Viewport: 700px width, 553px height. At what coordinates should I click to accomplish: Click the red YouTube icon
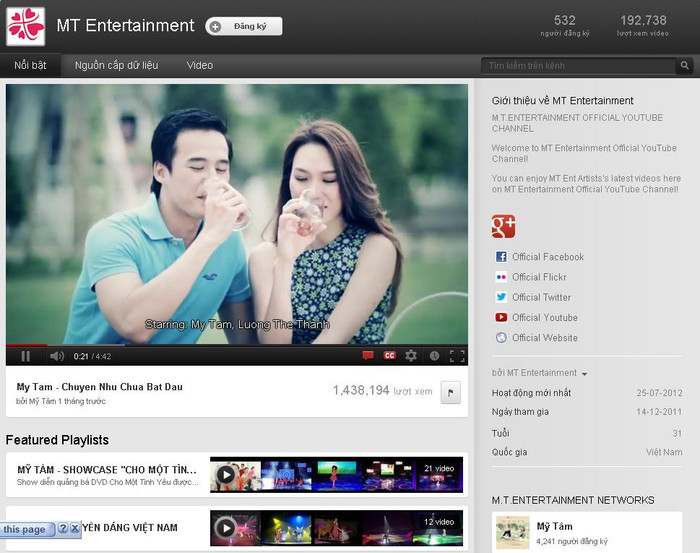pos(501,317)
